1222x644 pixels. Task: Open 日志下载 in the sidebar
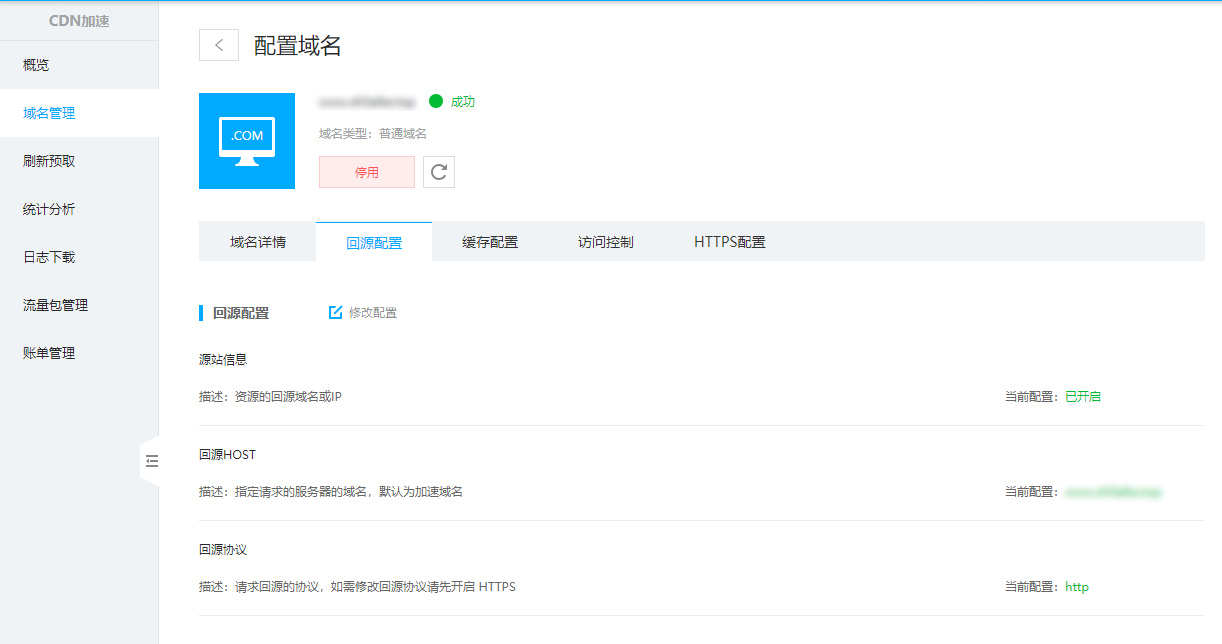pos(49,257)
